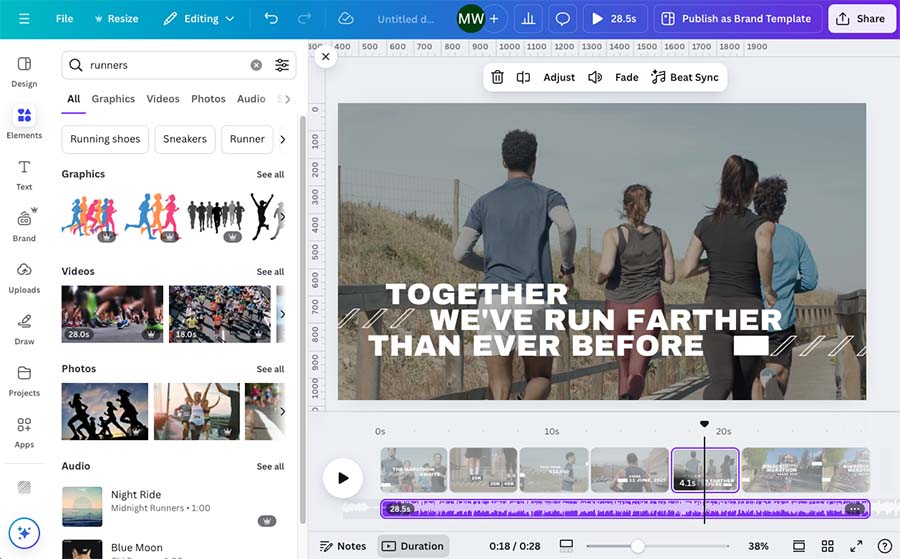900x559 pixels.
Task: Select the Sneakers suggestion chip
Action: (x=185, y=139)
